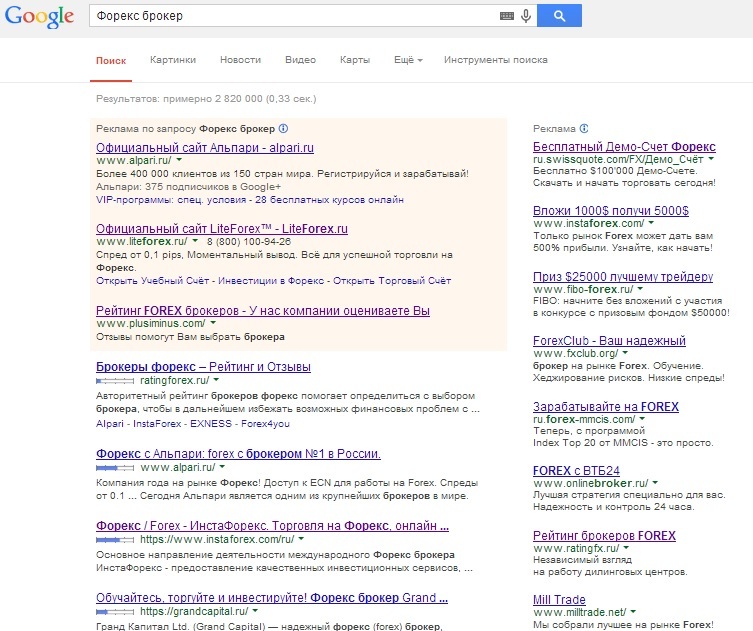
Task: Click phone number '8 (800) 100-94-26'
Action: [x=249, y=242]
